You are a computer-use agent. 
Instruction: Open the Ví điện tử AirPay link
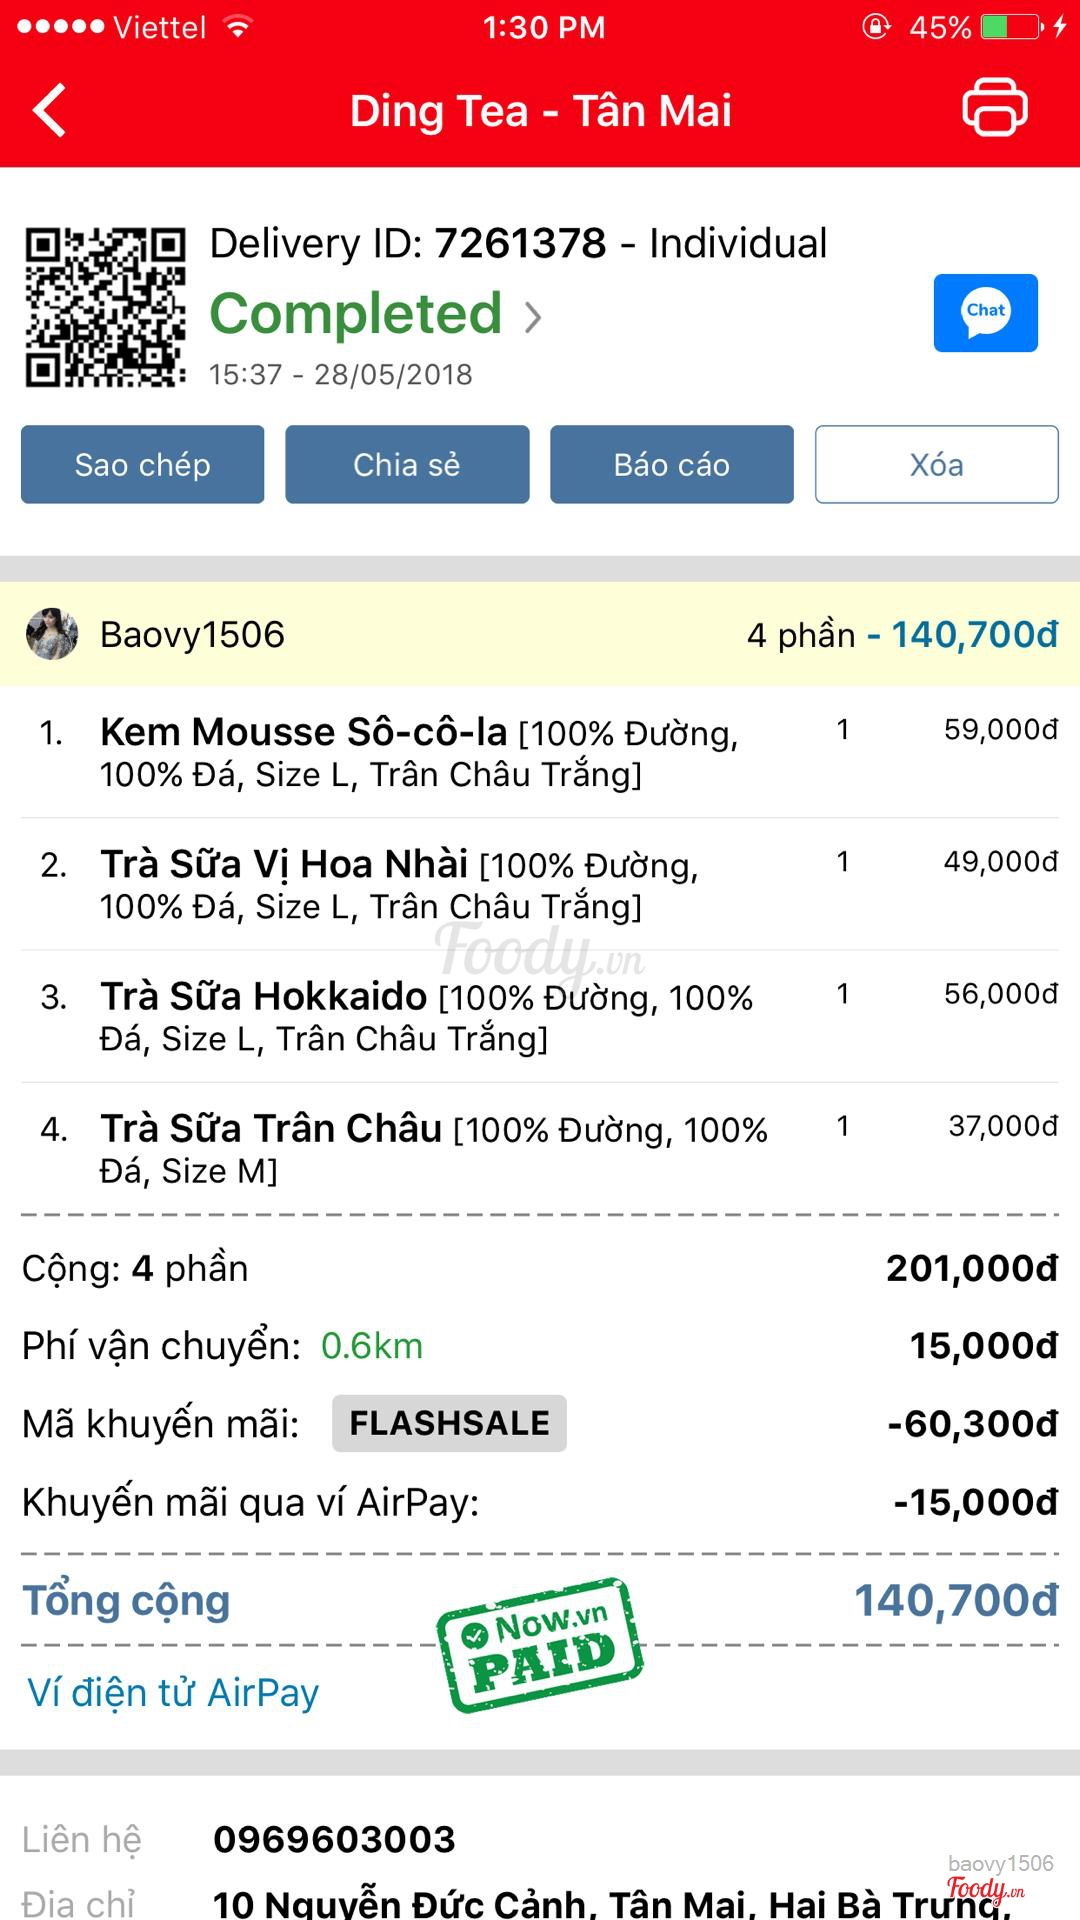pos(173,1693)
